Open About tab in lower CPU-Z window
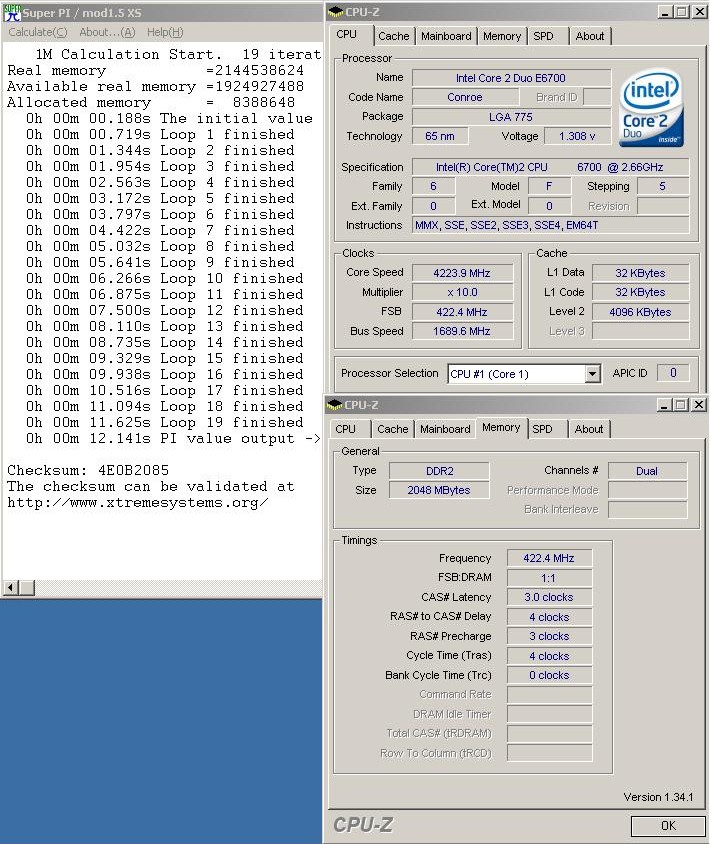710x844 pixels. [x=588, y=429]
